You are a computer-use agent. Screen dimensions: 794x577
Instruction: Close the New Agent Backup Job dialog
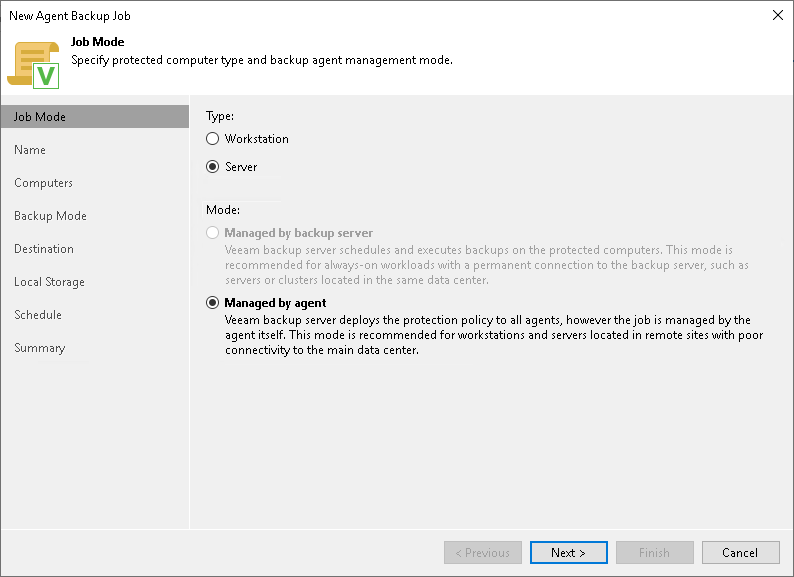[x=778, y=16]
